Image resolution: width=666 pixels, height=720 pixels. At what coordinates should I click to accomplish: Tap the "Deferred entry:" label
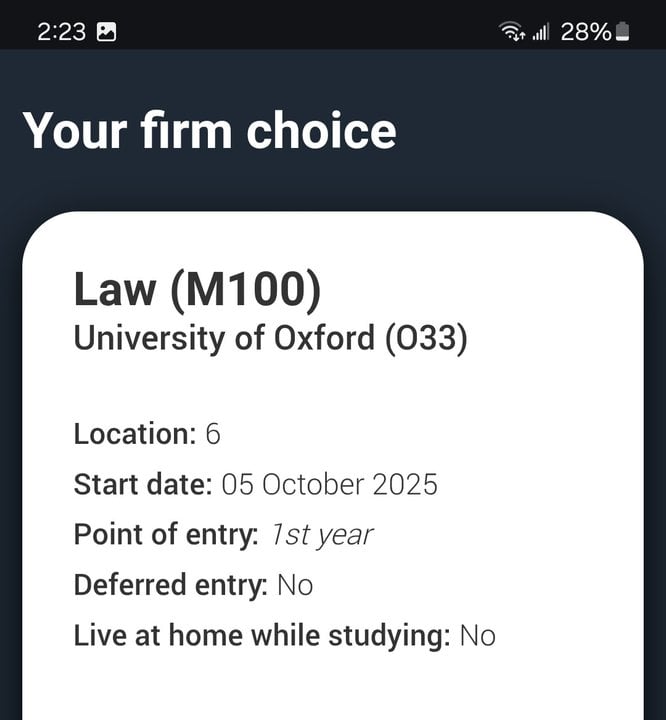point(170,585)
